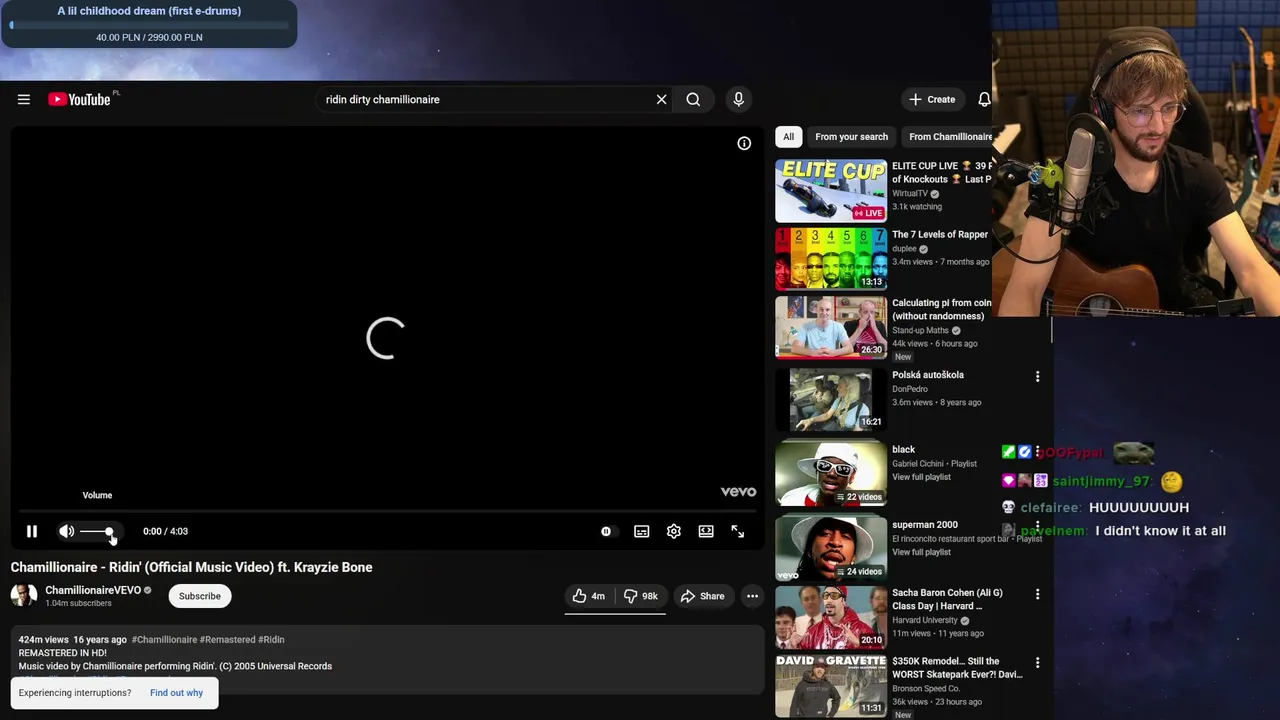Show video info card icon
This screenshot has width=1280, height=720.
744,143
